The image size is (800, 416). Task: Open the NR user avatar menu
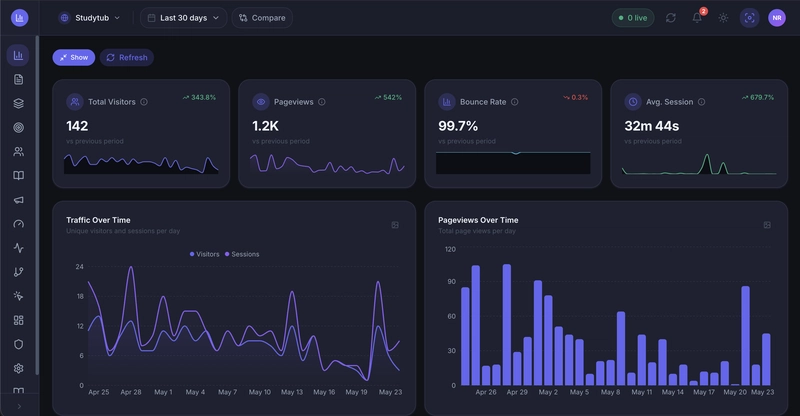[x=777, y=18]
